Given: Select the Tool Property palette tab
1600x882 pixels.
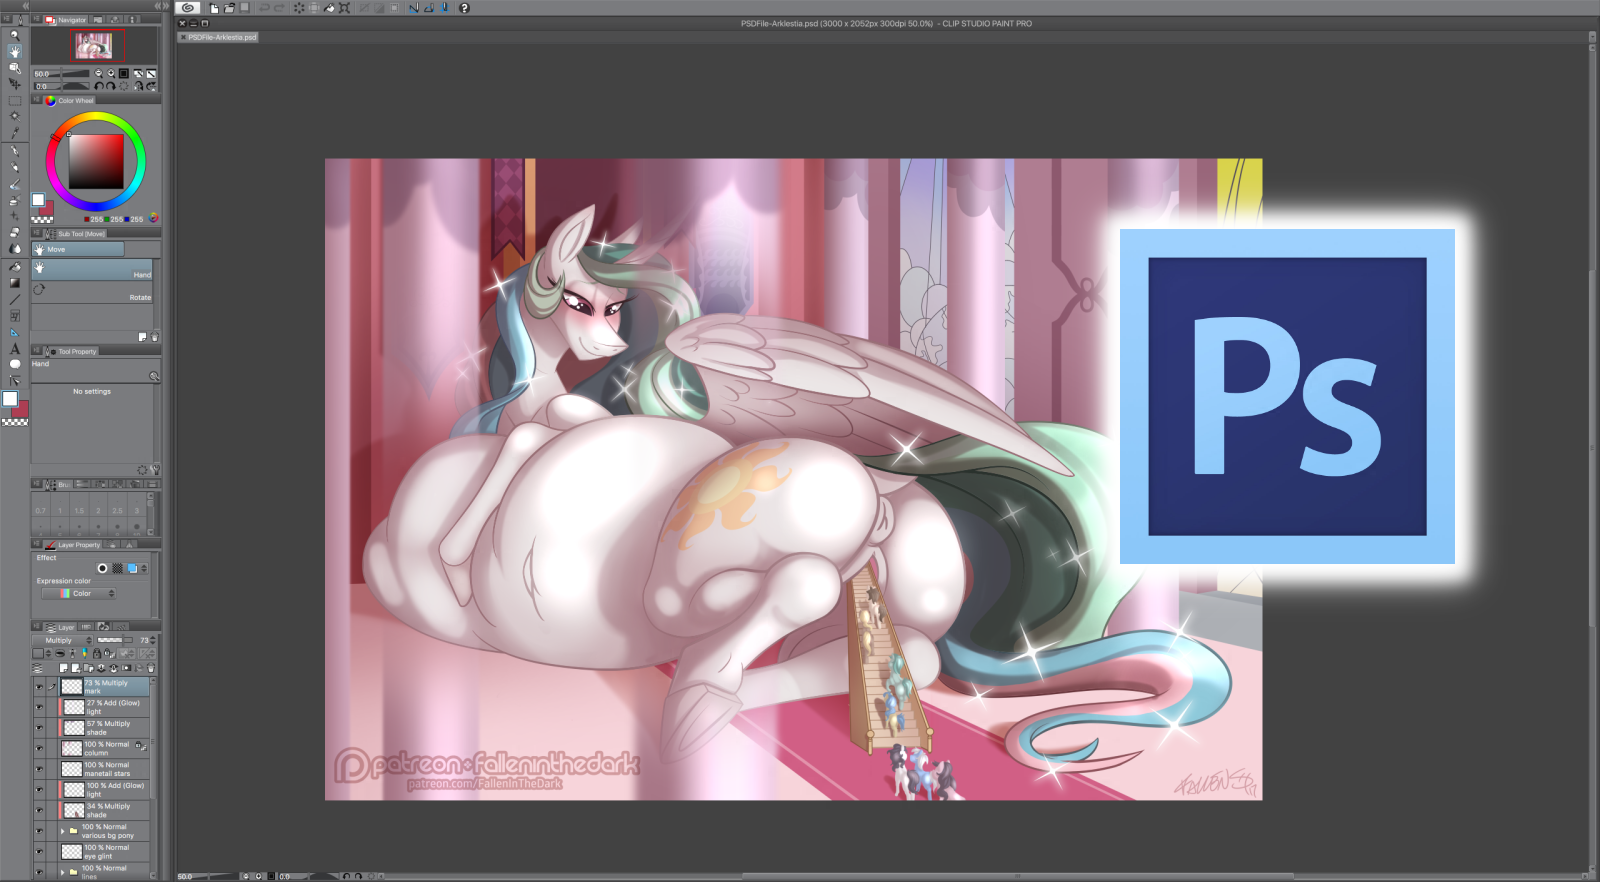Looking at the screenshot, I should [x=72, y=351].
